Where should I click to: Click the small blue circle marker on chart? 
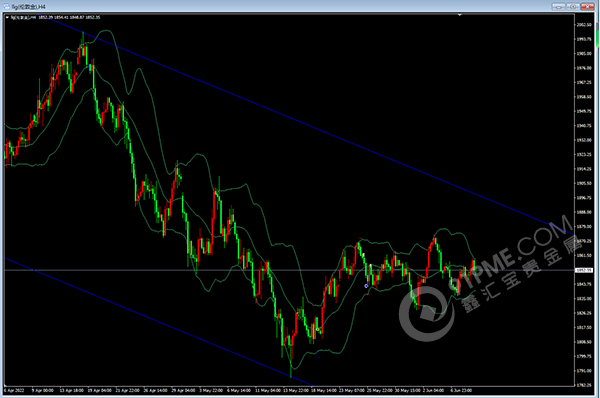366,286
